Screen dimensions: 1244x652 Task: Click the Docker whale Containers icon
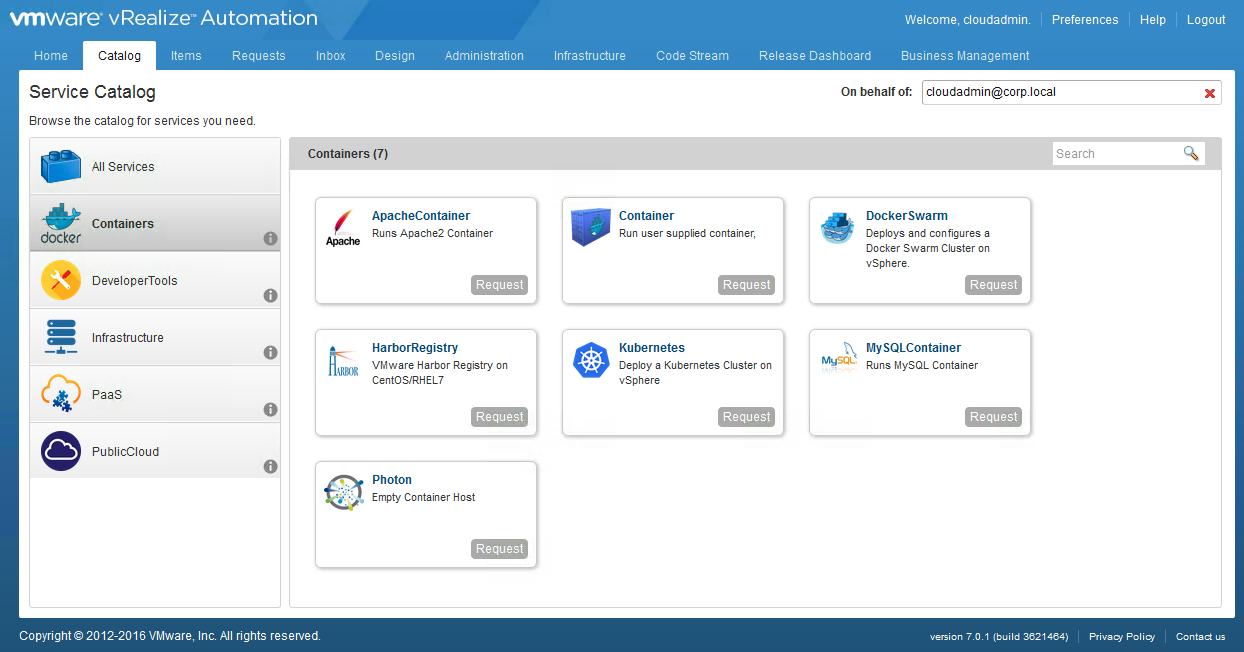coord(61,223)
